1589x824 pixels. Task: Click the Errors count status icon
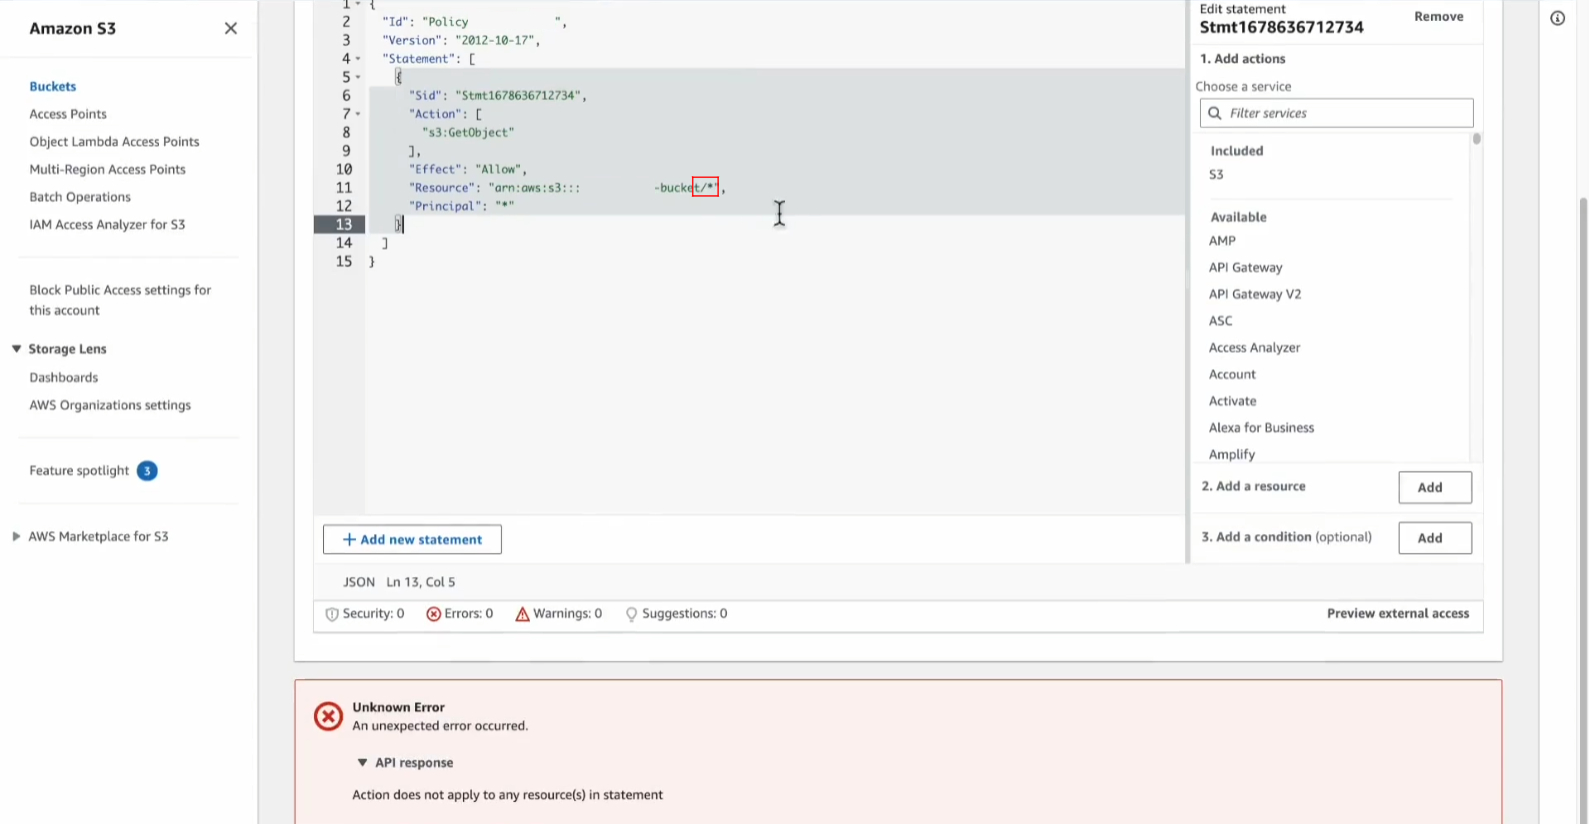[434, 614]
